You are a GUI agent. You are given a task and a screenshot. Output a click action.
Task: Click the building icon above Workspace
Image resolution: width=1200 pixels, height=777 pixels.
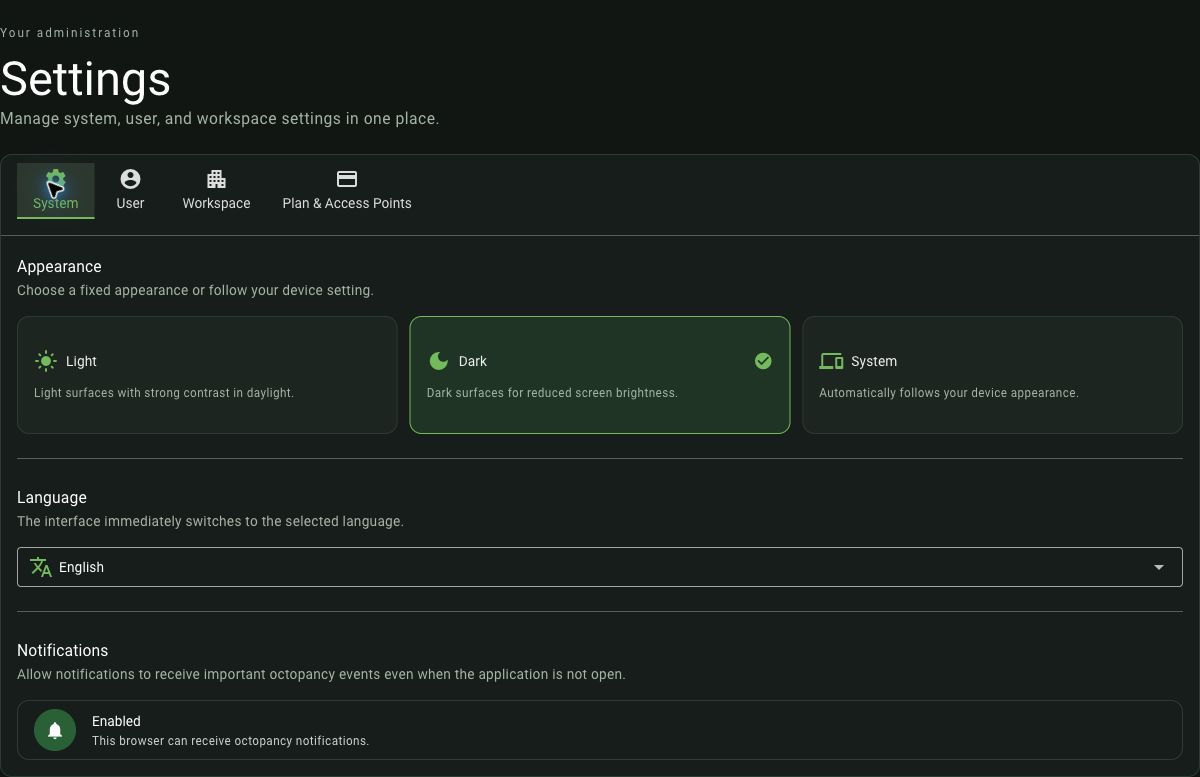[x=216, y=179]
